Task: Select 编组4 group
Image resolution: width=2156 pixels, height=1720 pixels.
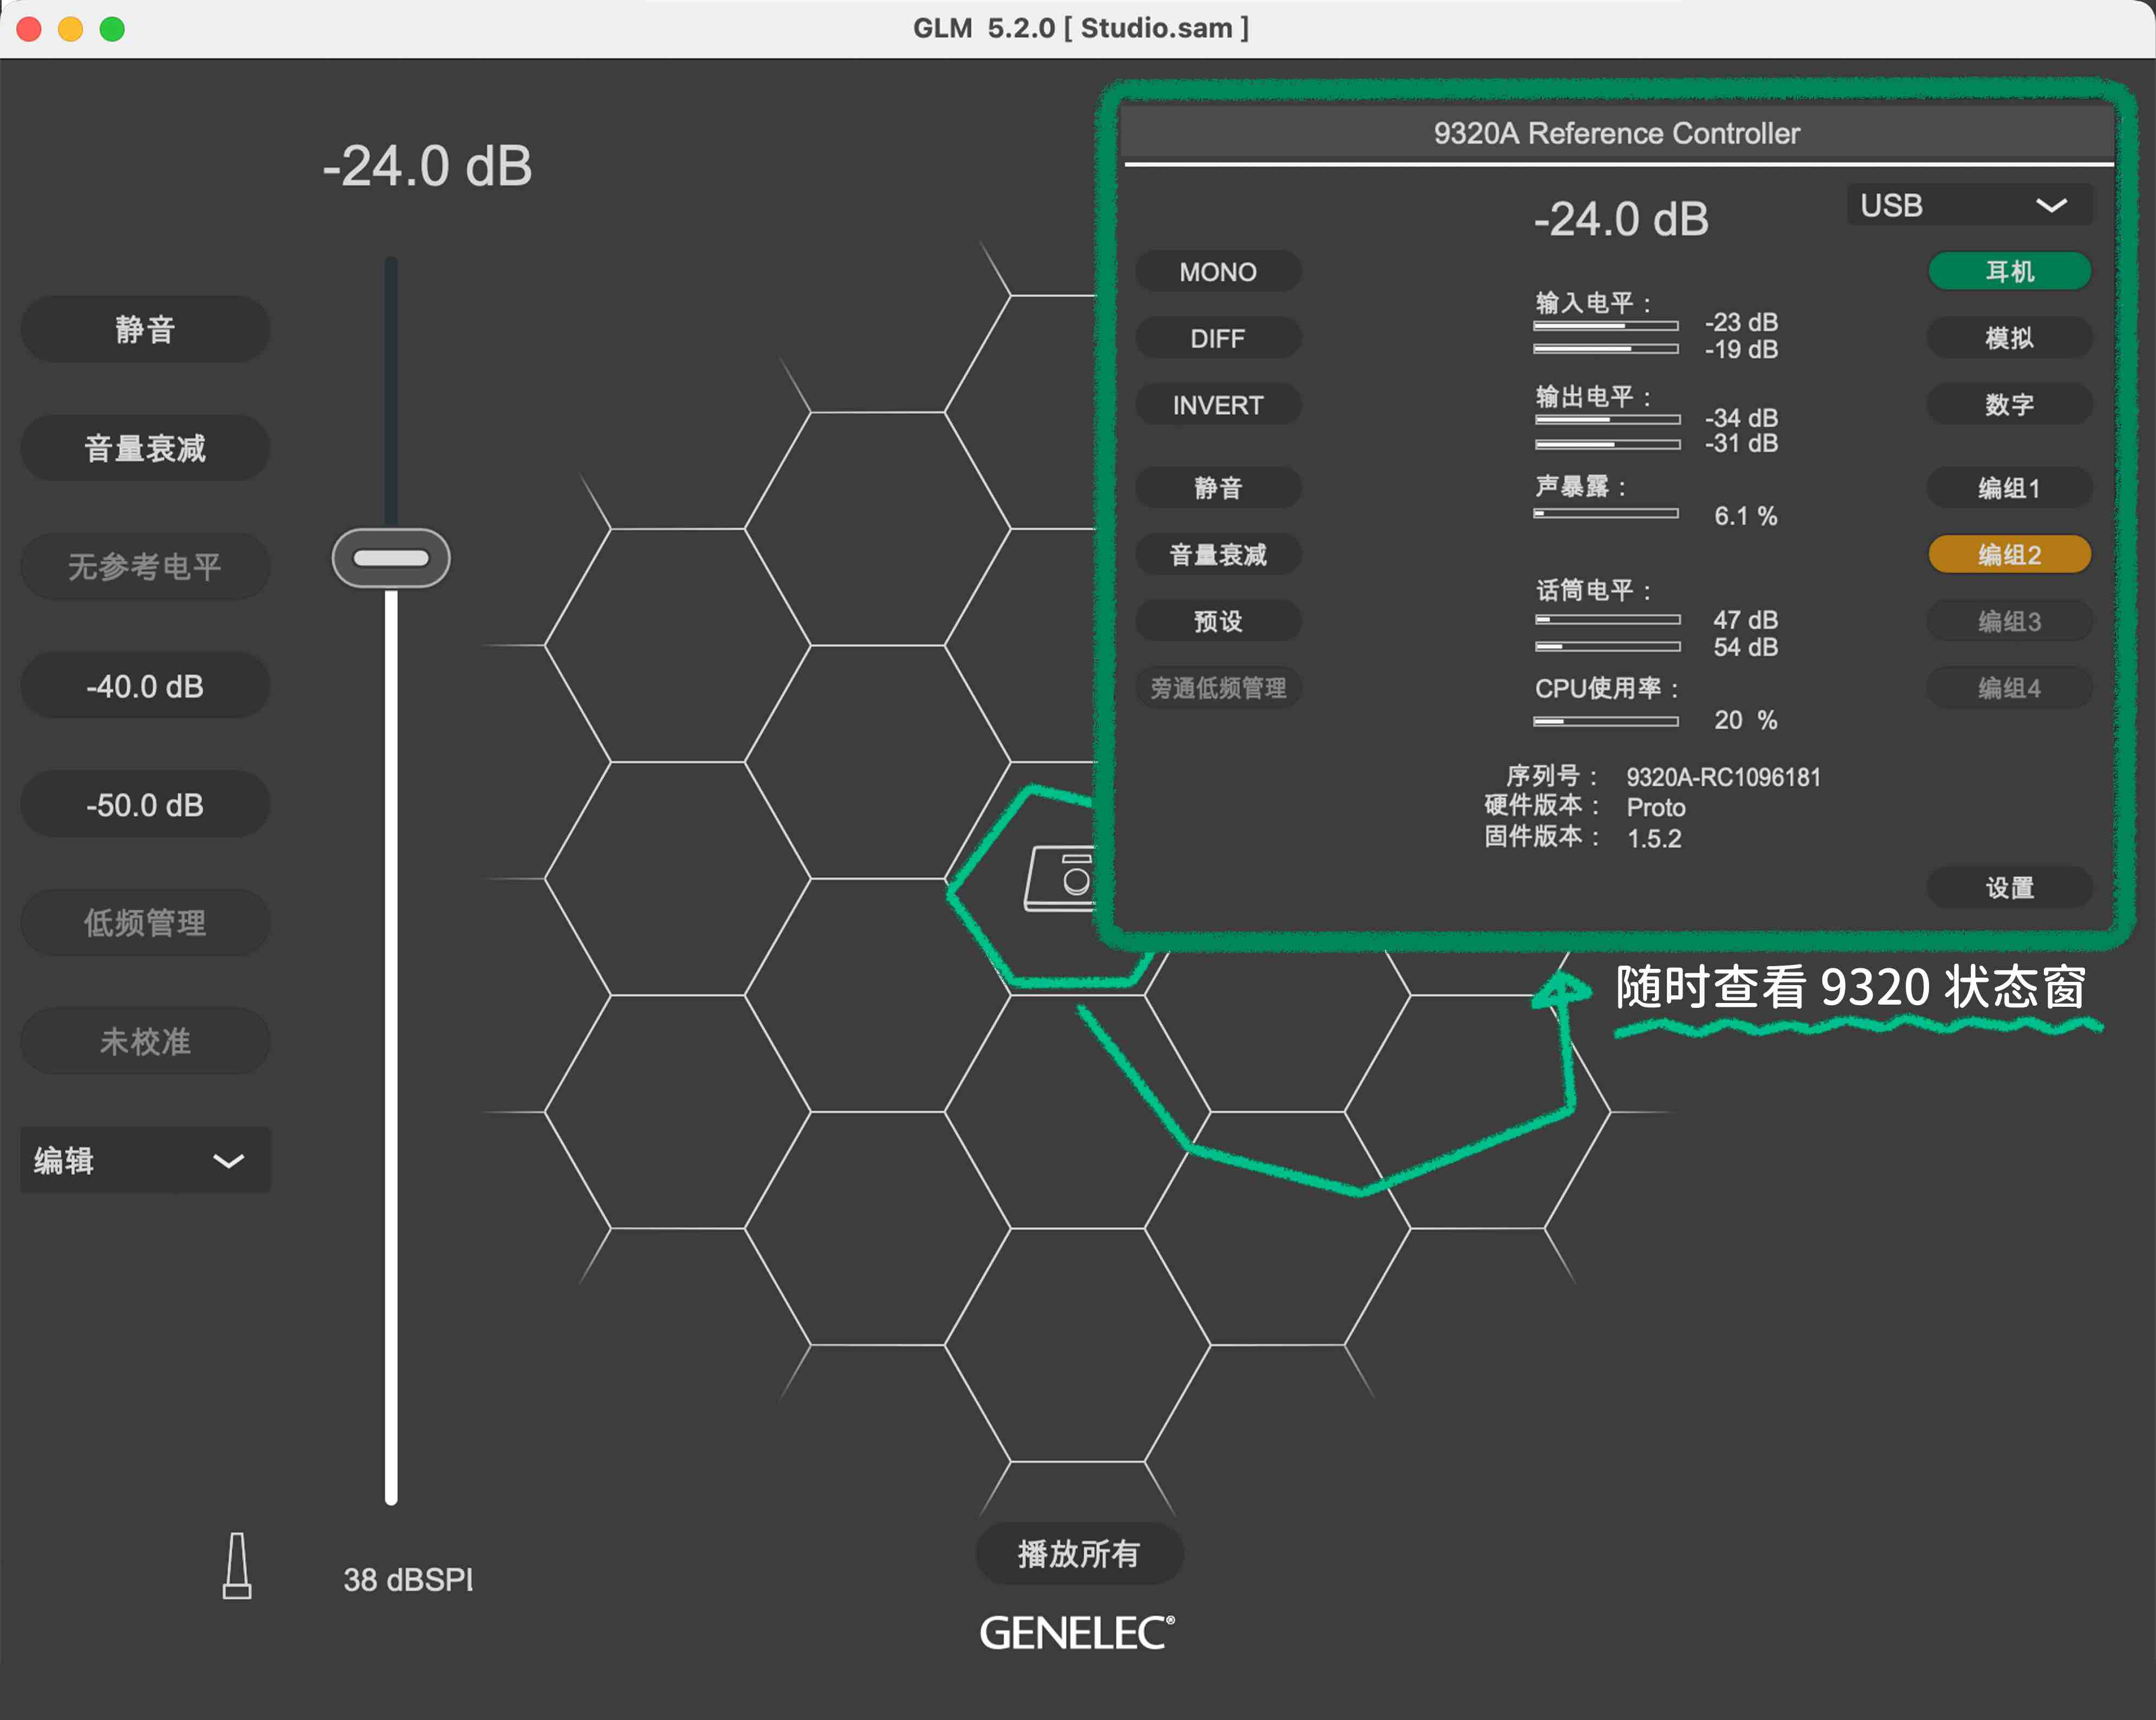Action: pos(2009,688)
